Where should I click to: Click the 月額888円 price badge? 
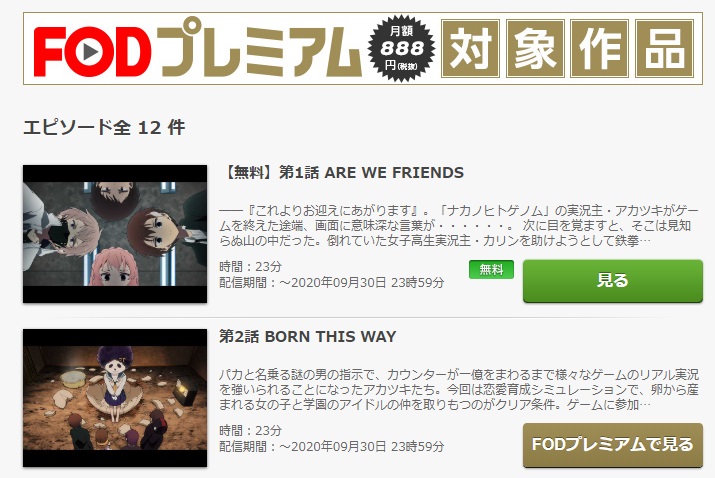[x=401, y=48]
